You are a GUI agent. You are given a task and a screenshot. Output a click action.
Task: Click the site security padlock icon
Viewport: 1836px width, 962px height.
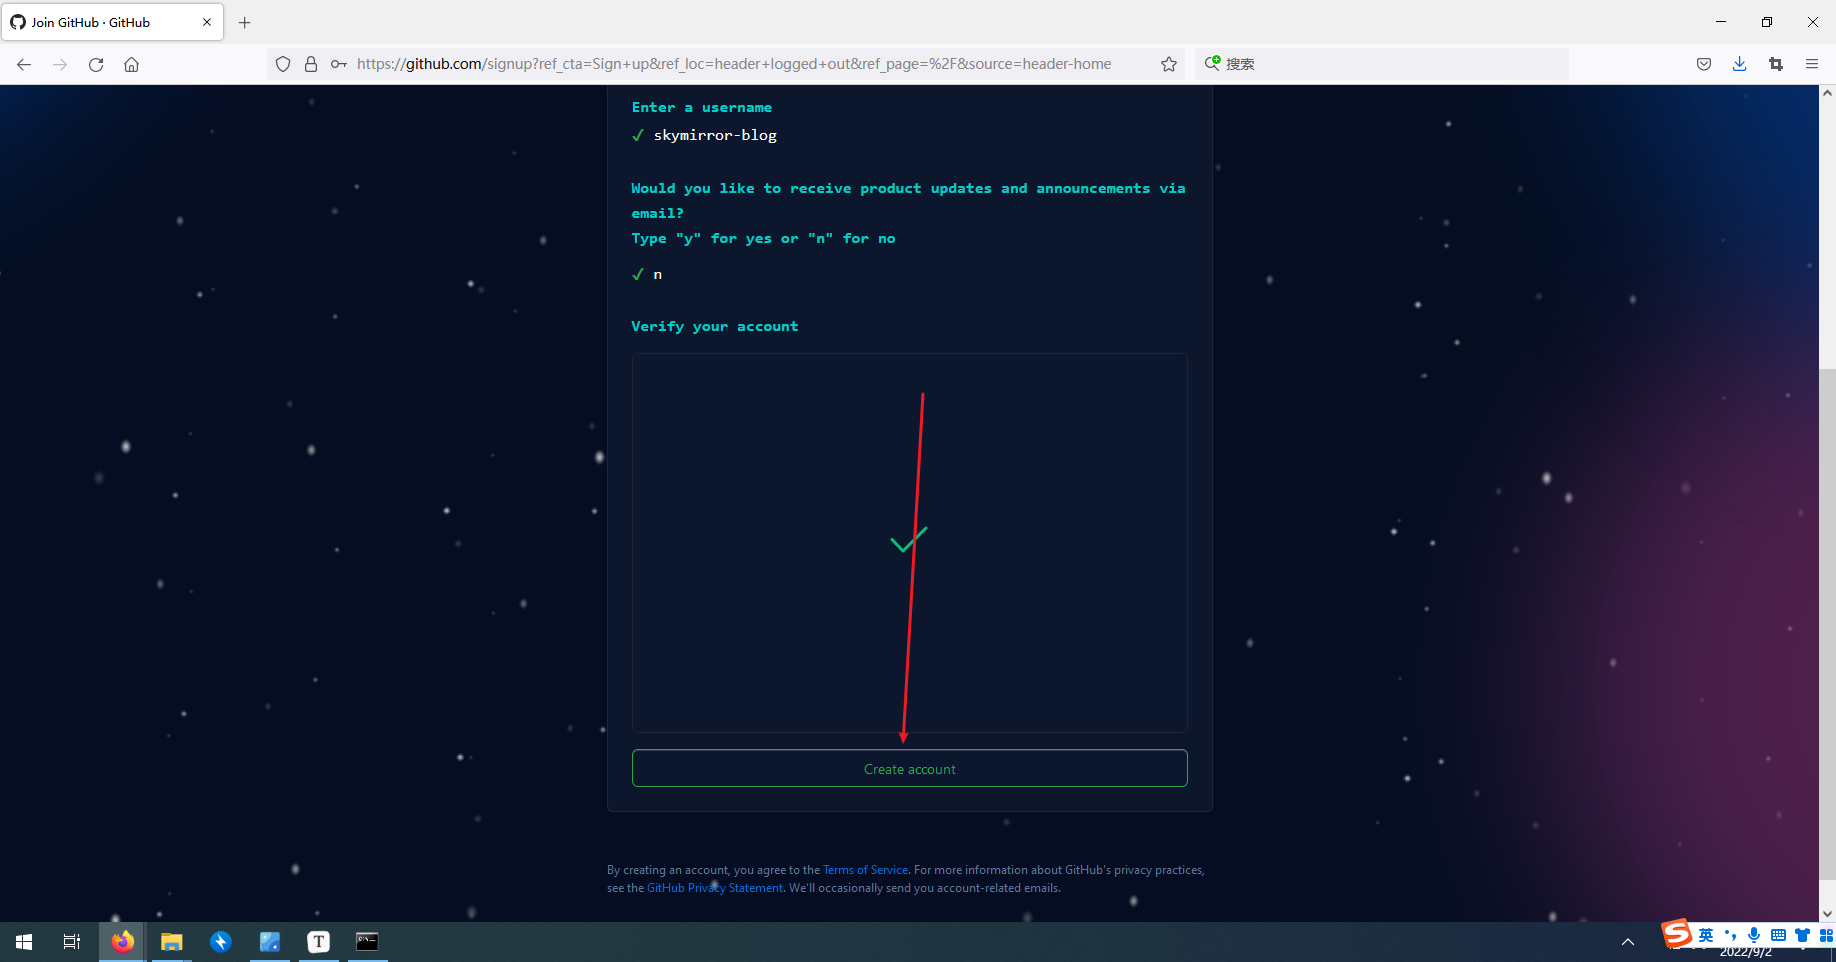pos(311,64)
